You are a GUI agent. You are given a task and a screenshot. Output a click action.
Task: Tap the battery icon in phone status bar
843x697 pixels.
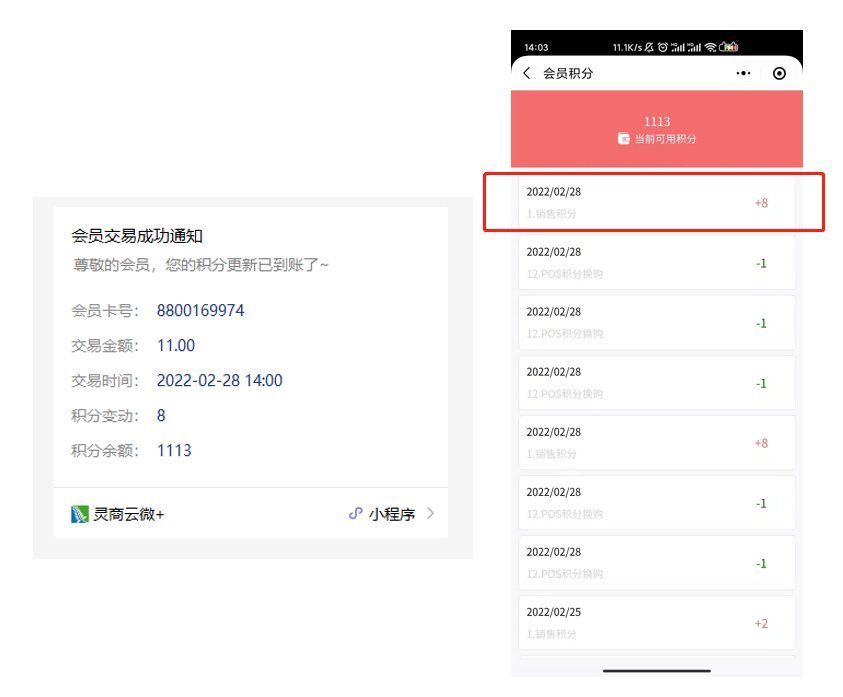(729, 47)
